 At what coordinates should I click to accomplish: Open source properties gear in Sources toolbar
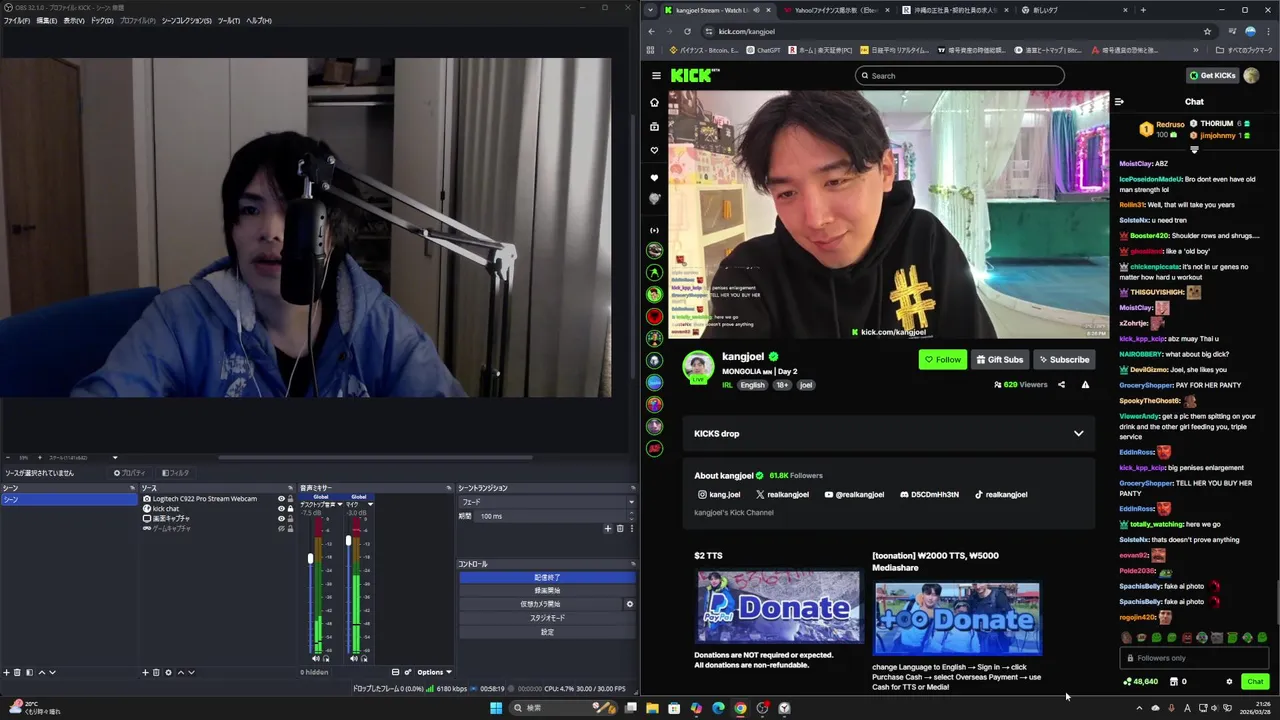pyautogui.click(x=168, y=672)
